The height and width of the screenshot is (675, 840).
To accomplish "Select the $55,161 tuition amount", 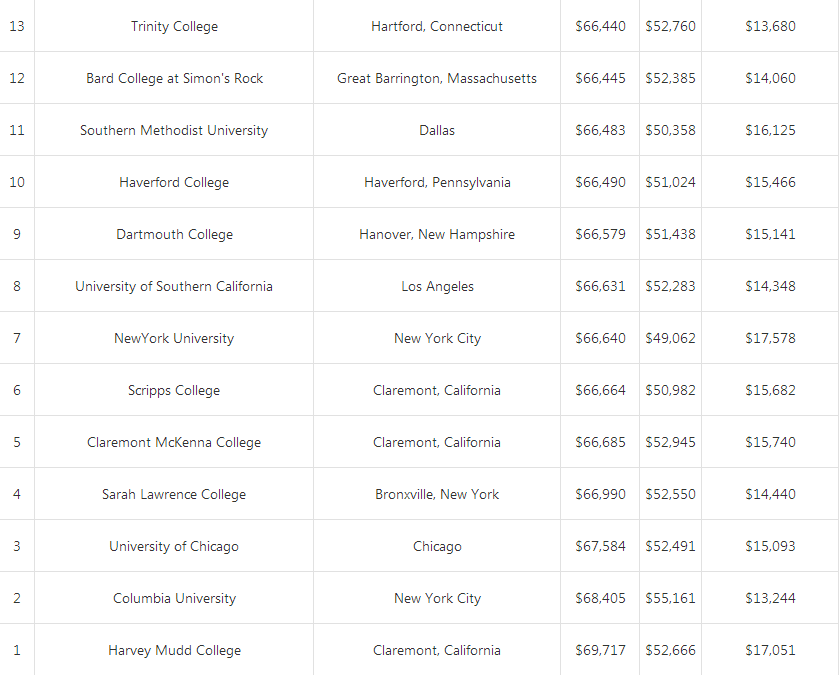I will click(670, 598).
